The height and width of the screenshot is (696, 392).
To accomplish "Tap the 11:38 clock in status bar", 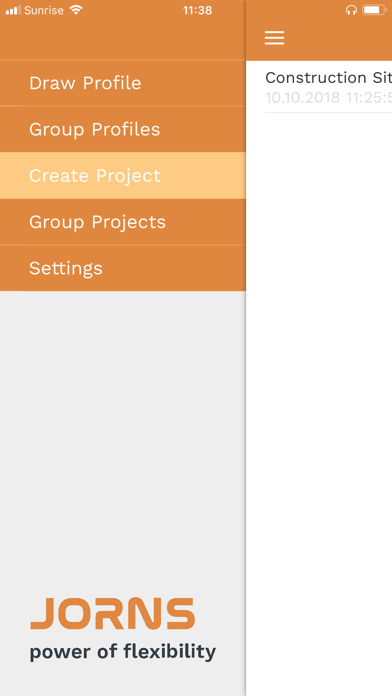I will [x=197, y=10].
